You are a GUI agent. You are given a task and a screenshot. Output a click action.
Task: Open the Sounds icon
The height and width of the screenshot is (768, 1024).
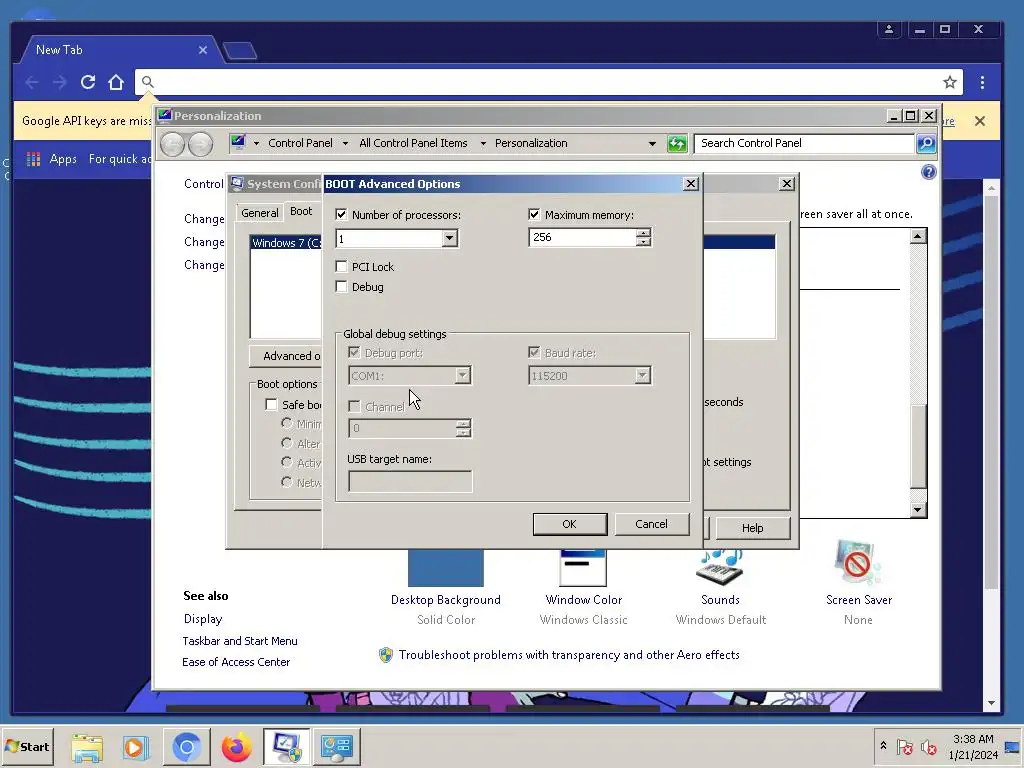point(720,567)
